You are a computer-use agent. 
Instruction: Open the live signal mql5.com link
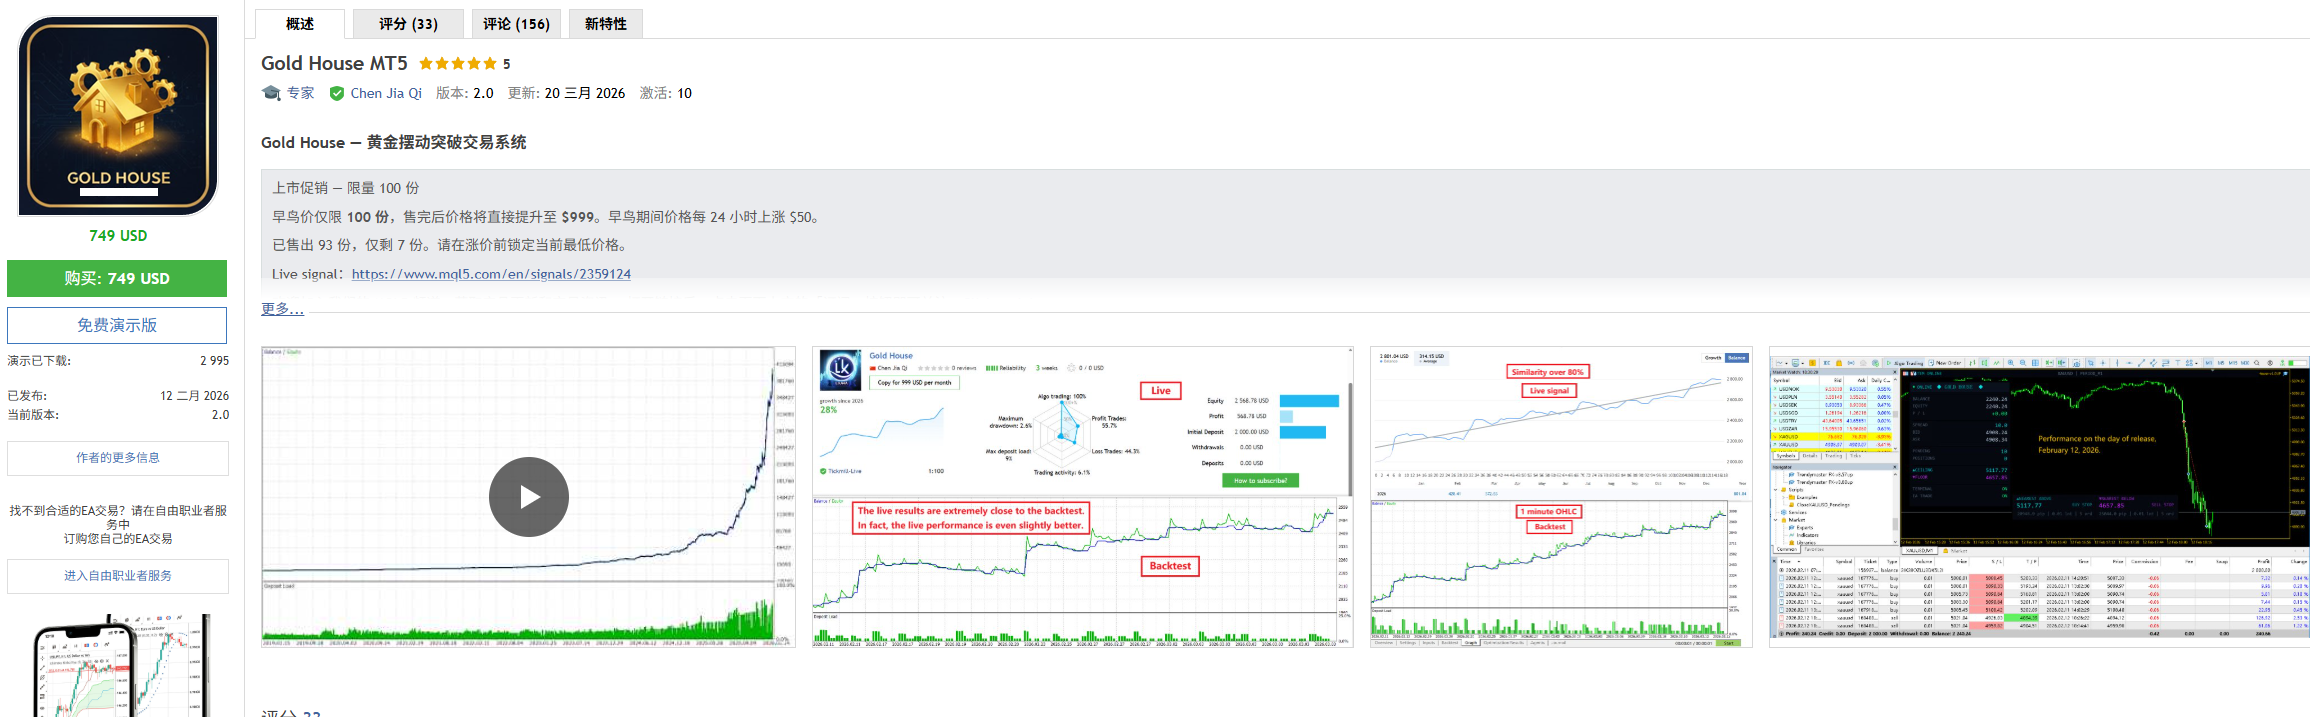tap(491, 274)
